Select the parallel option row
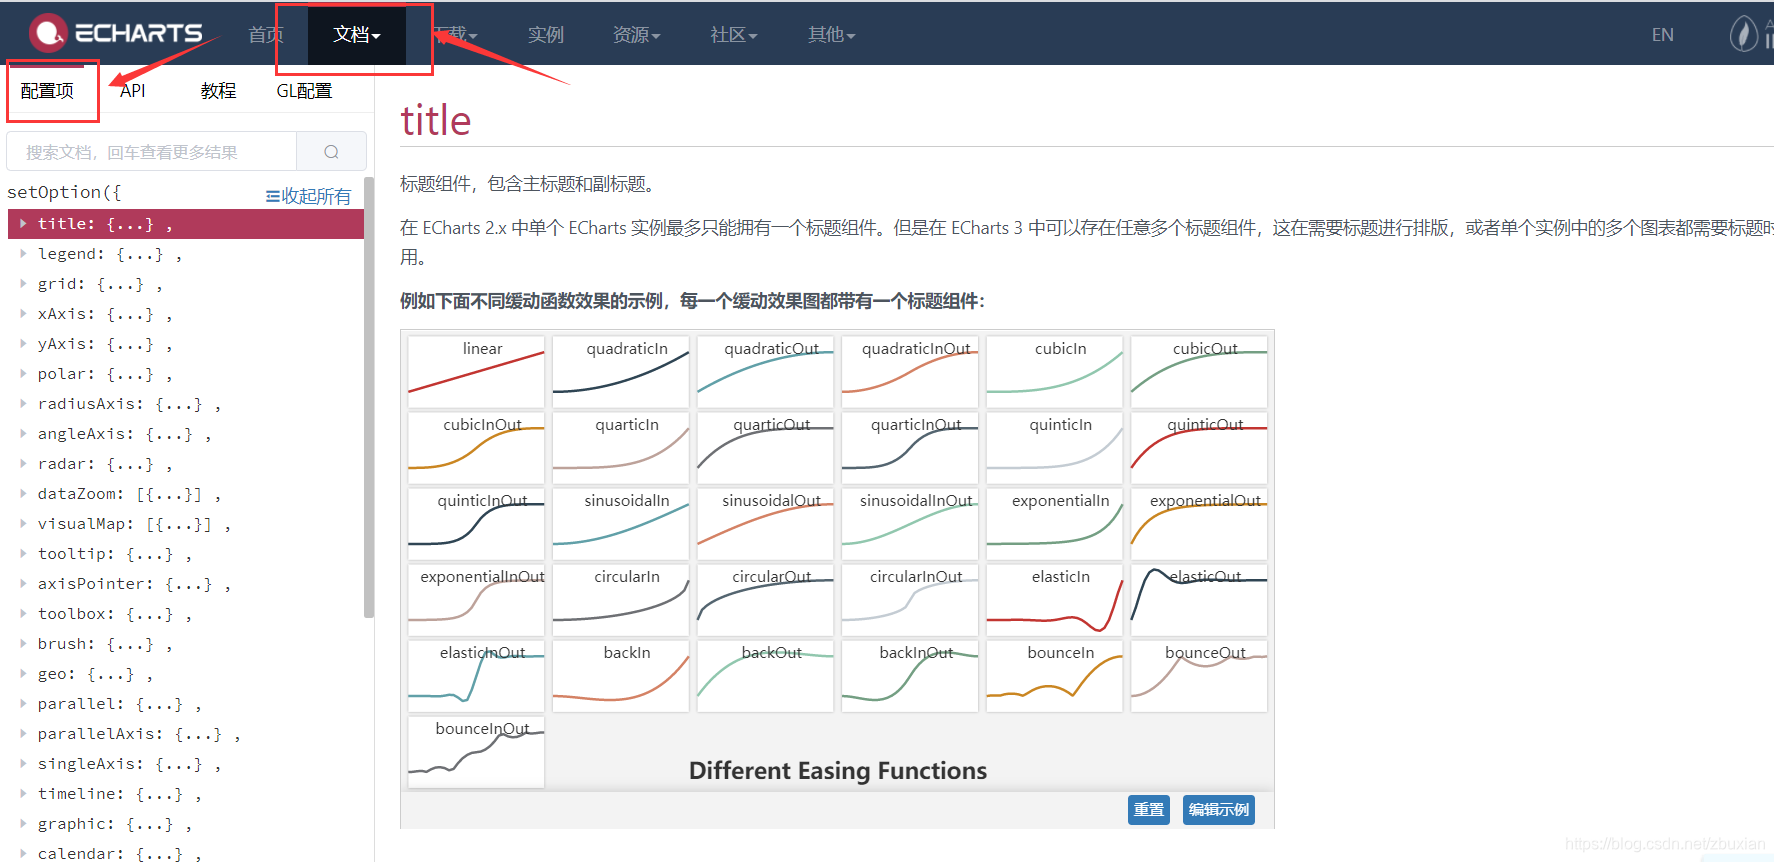Image resolution: width=1774 pixels, height=862 pixels. [185, 704]
